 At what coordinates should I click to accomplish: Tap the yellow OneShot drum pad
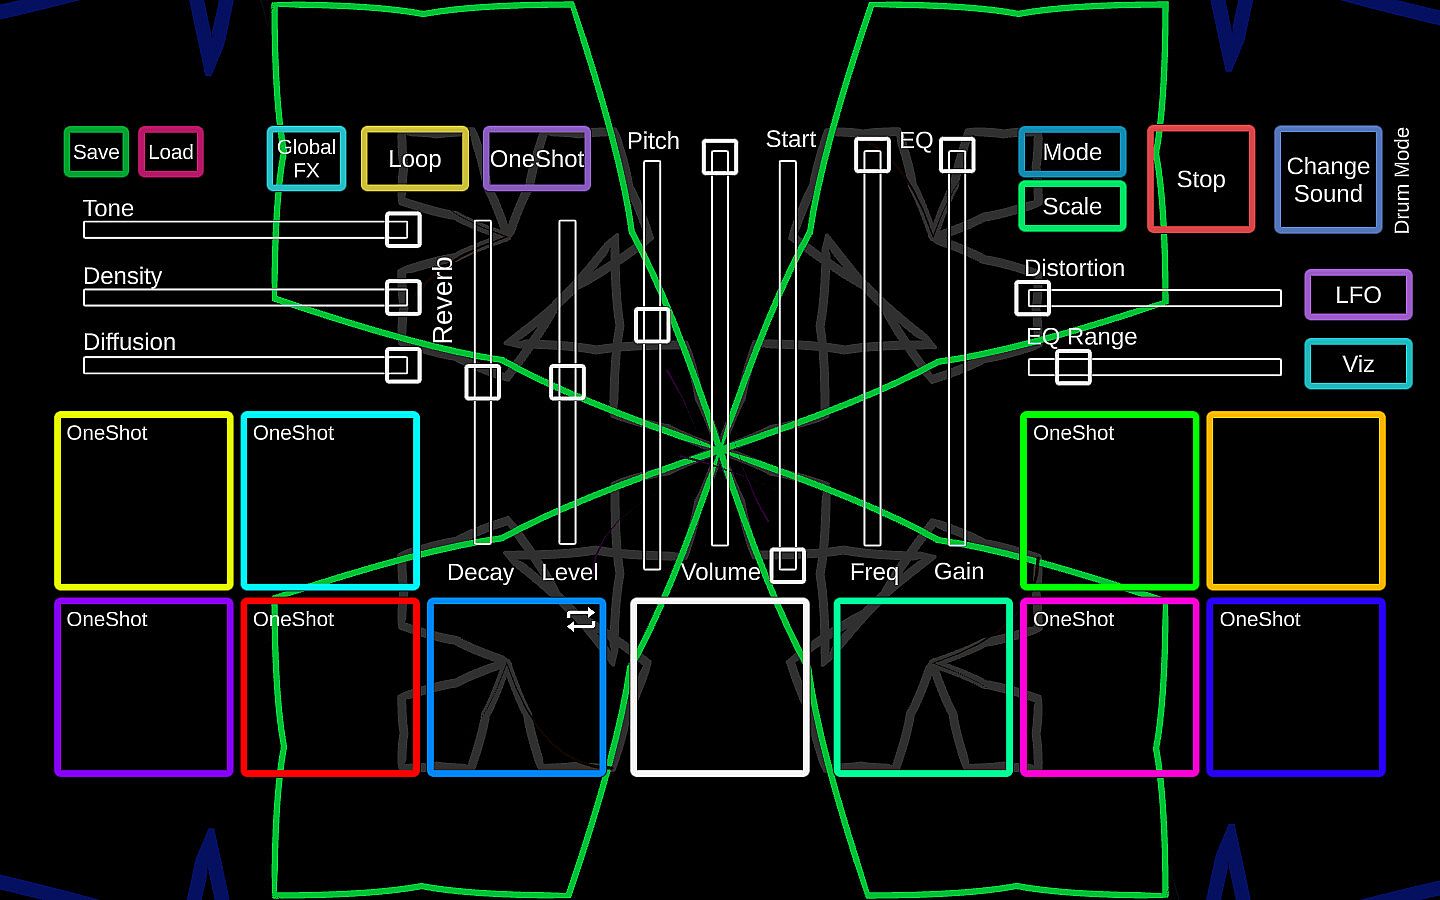coord(144,501)
